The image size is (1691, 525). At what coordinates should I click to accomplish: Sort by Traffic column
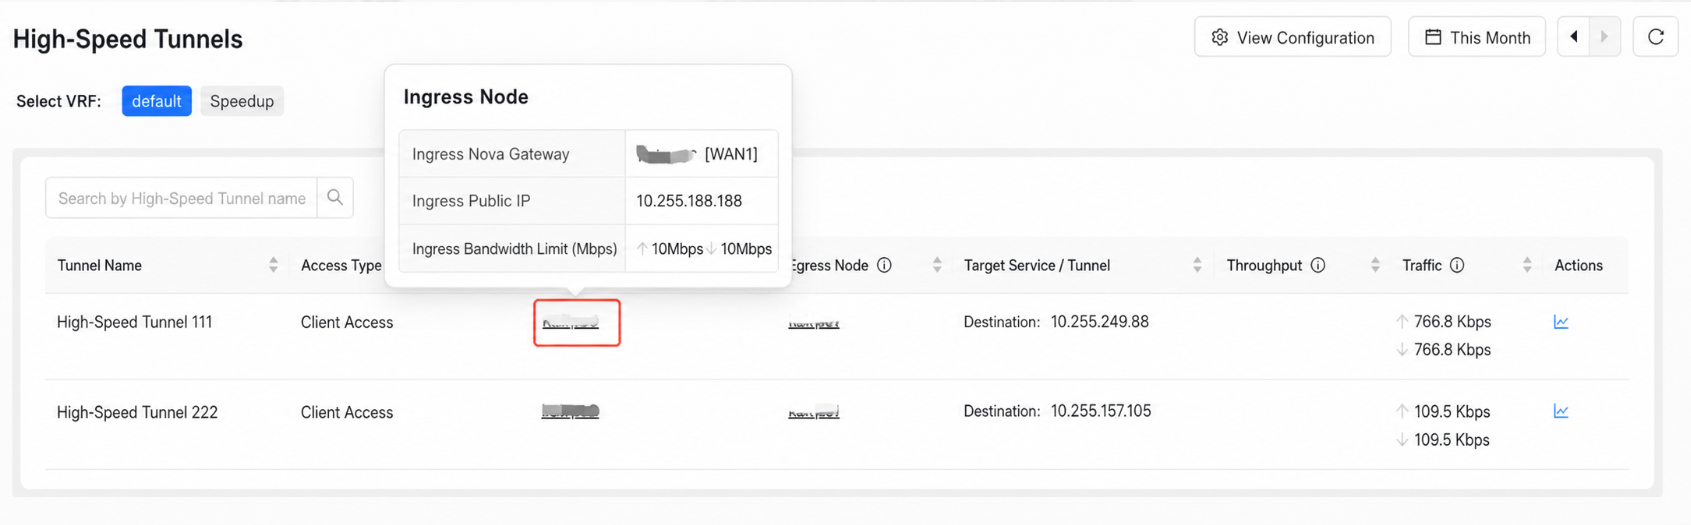point(1527,265)
